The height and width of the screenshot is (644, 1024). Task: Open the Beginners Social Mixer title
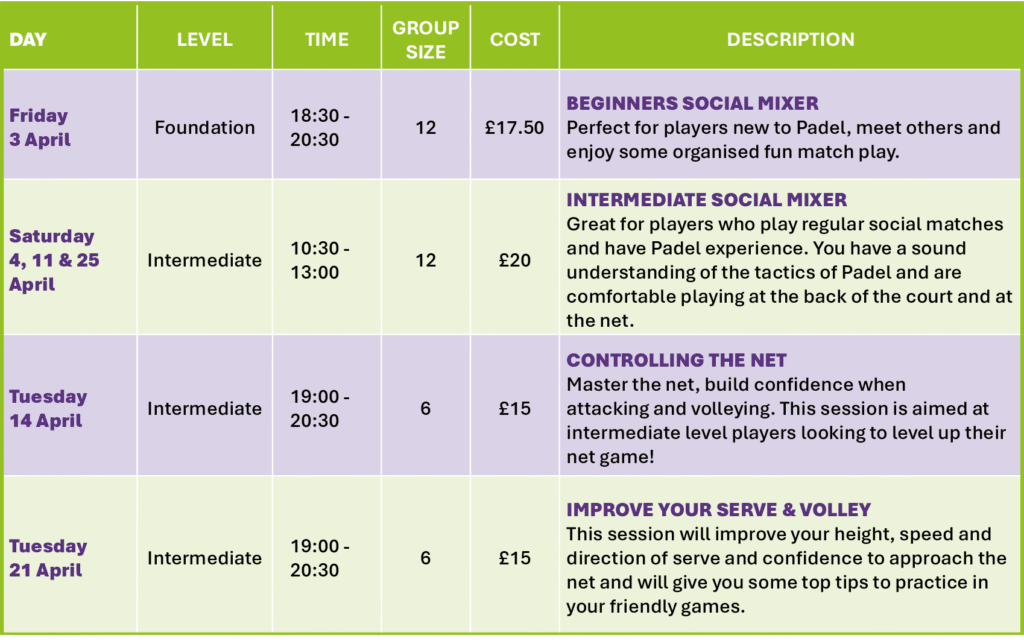[x=692, y=103]
